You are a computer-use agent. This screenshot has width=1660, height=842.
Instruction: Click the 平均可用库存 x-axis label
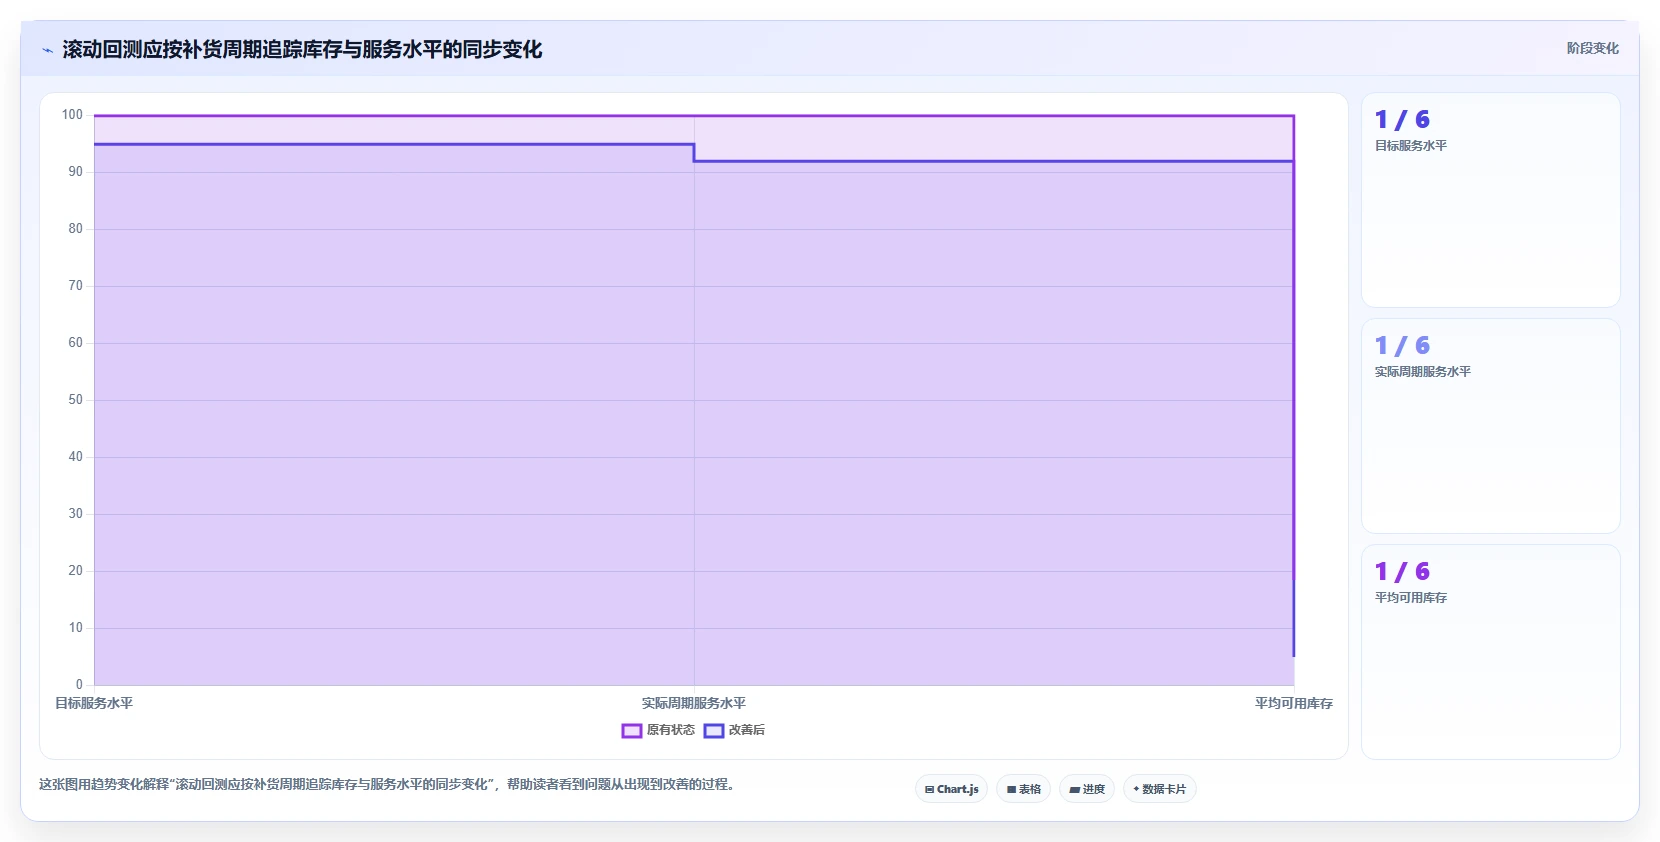click(x=1294, y=703)
